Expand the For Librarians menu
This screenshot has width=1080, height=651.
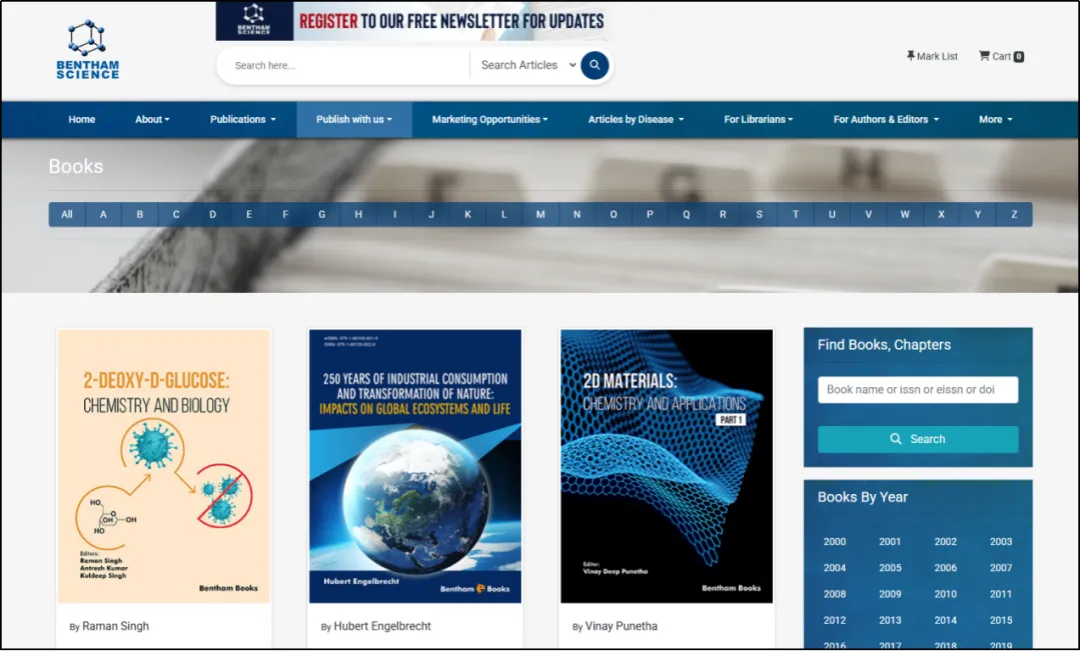tap(758, 119)
